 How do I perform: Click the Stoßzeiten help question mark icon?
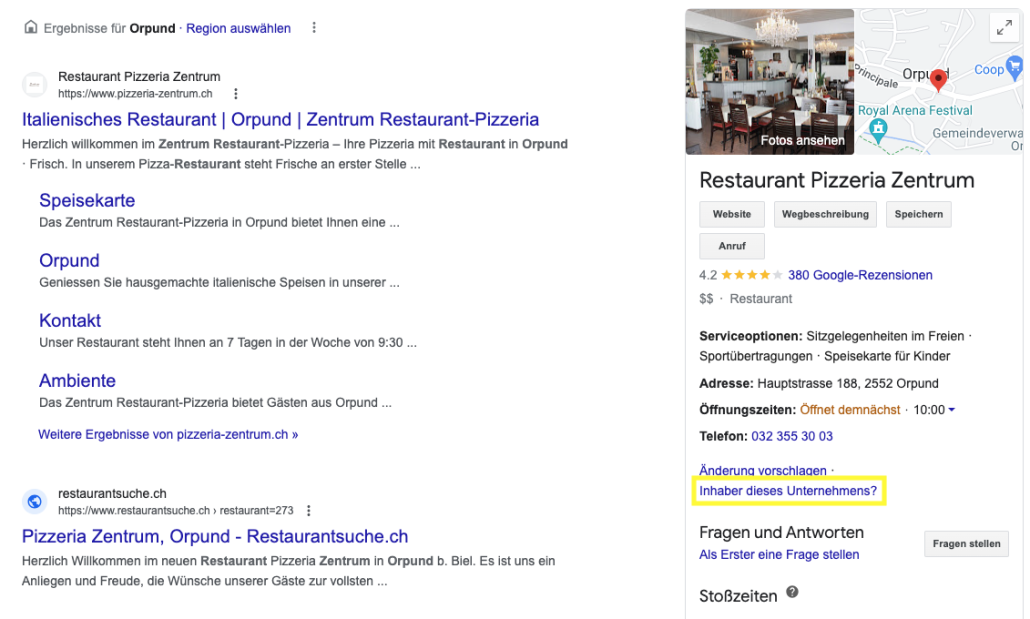pos(792,592)
